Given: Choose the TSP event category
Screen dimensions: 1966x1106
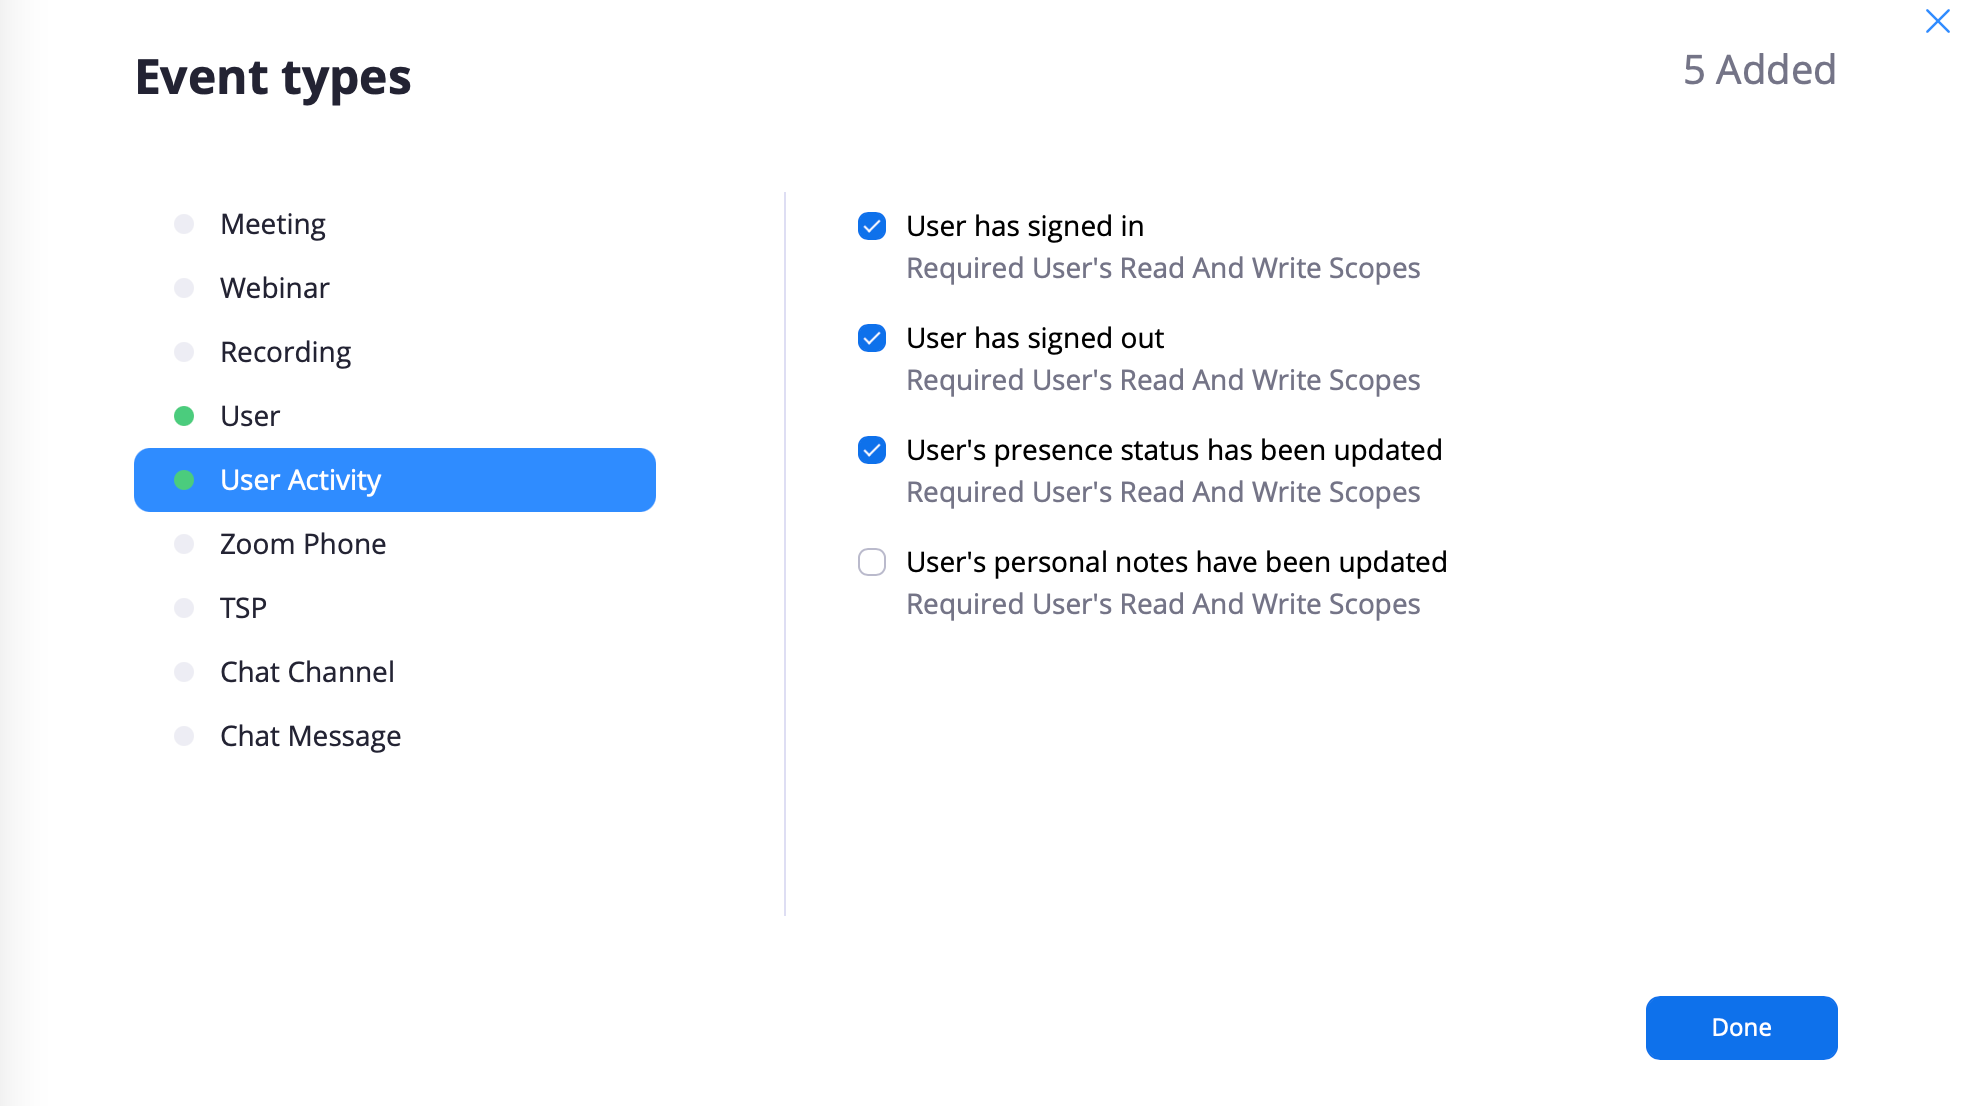Looking at the screenshot, I should [243, 608].
